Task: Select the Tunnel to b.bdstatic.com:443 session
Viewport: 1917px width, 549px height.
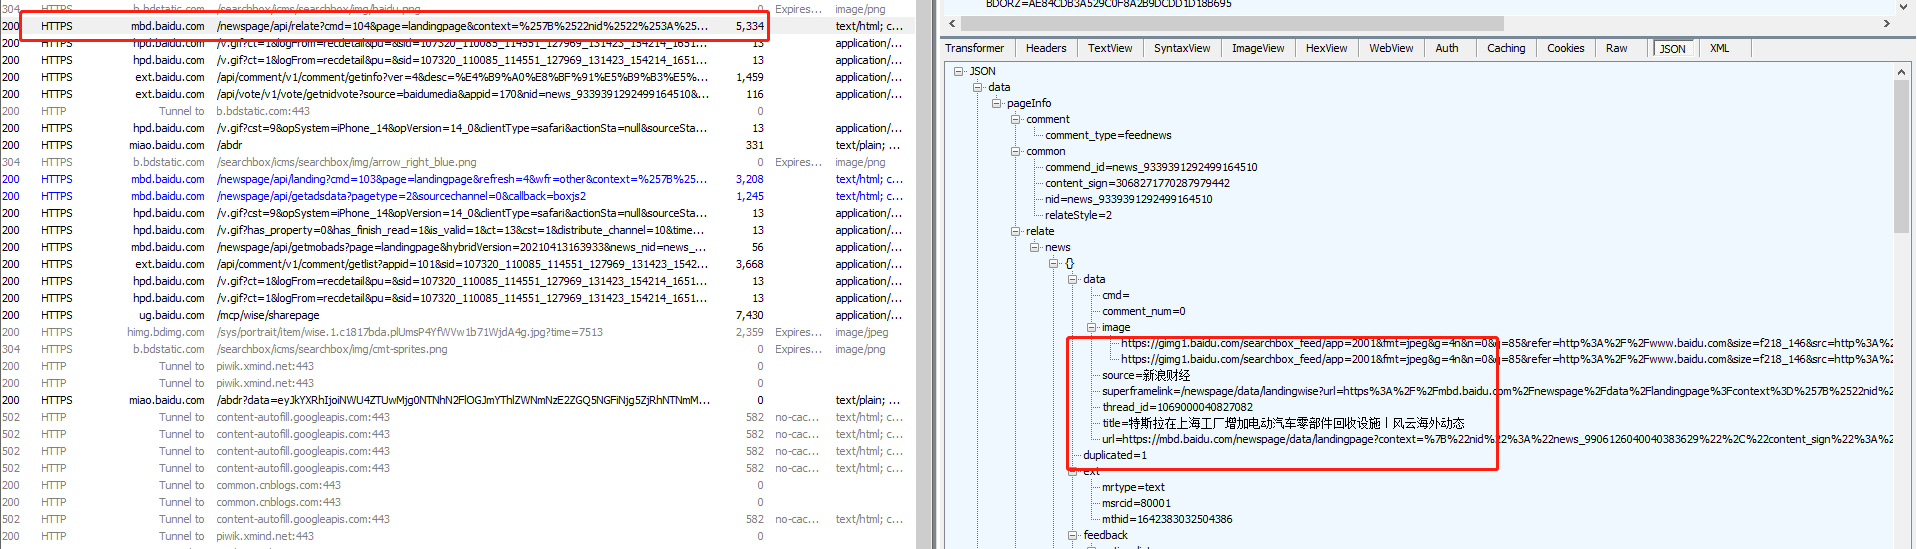Action: point(457,111)
